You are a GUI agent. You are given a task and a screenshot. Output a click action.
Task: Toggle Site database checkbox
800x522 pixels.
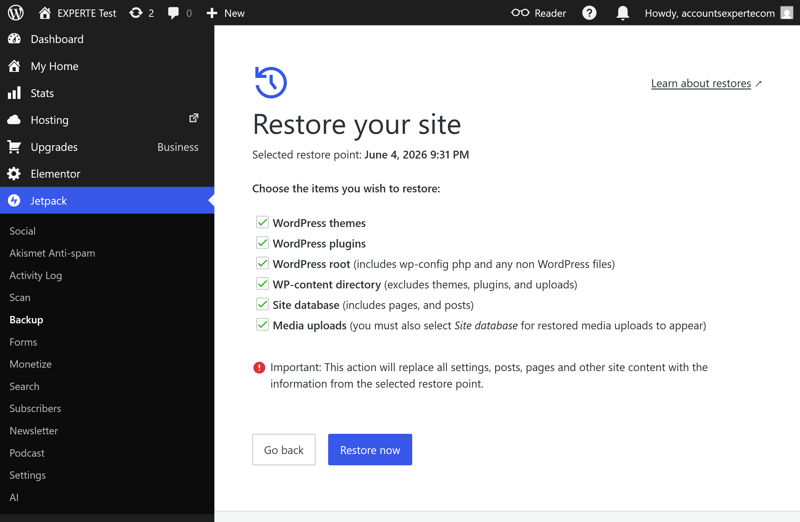(x=262, y=305)
